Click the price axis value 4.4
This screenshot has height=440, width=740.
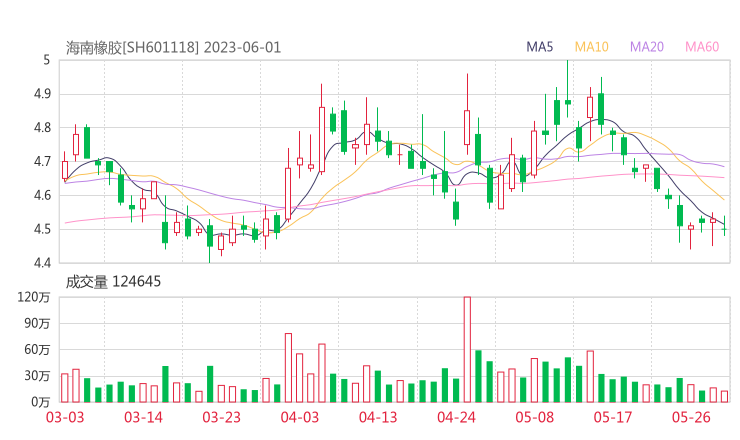[x=42, y=262]
